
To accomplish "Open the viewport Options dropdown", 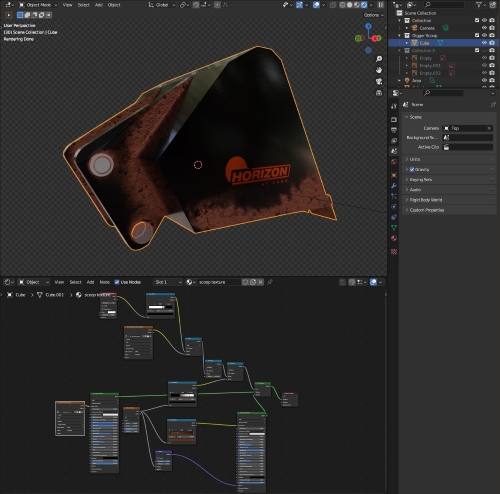I will tap(374, 15).
